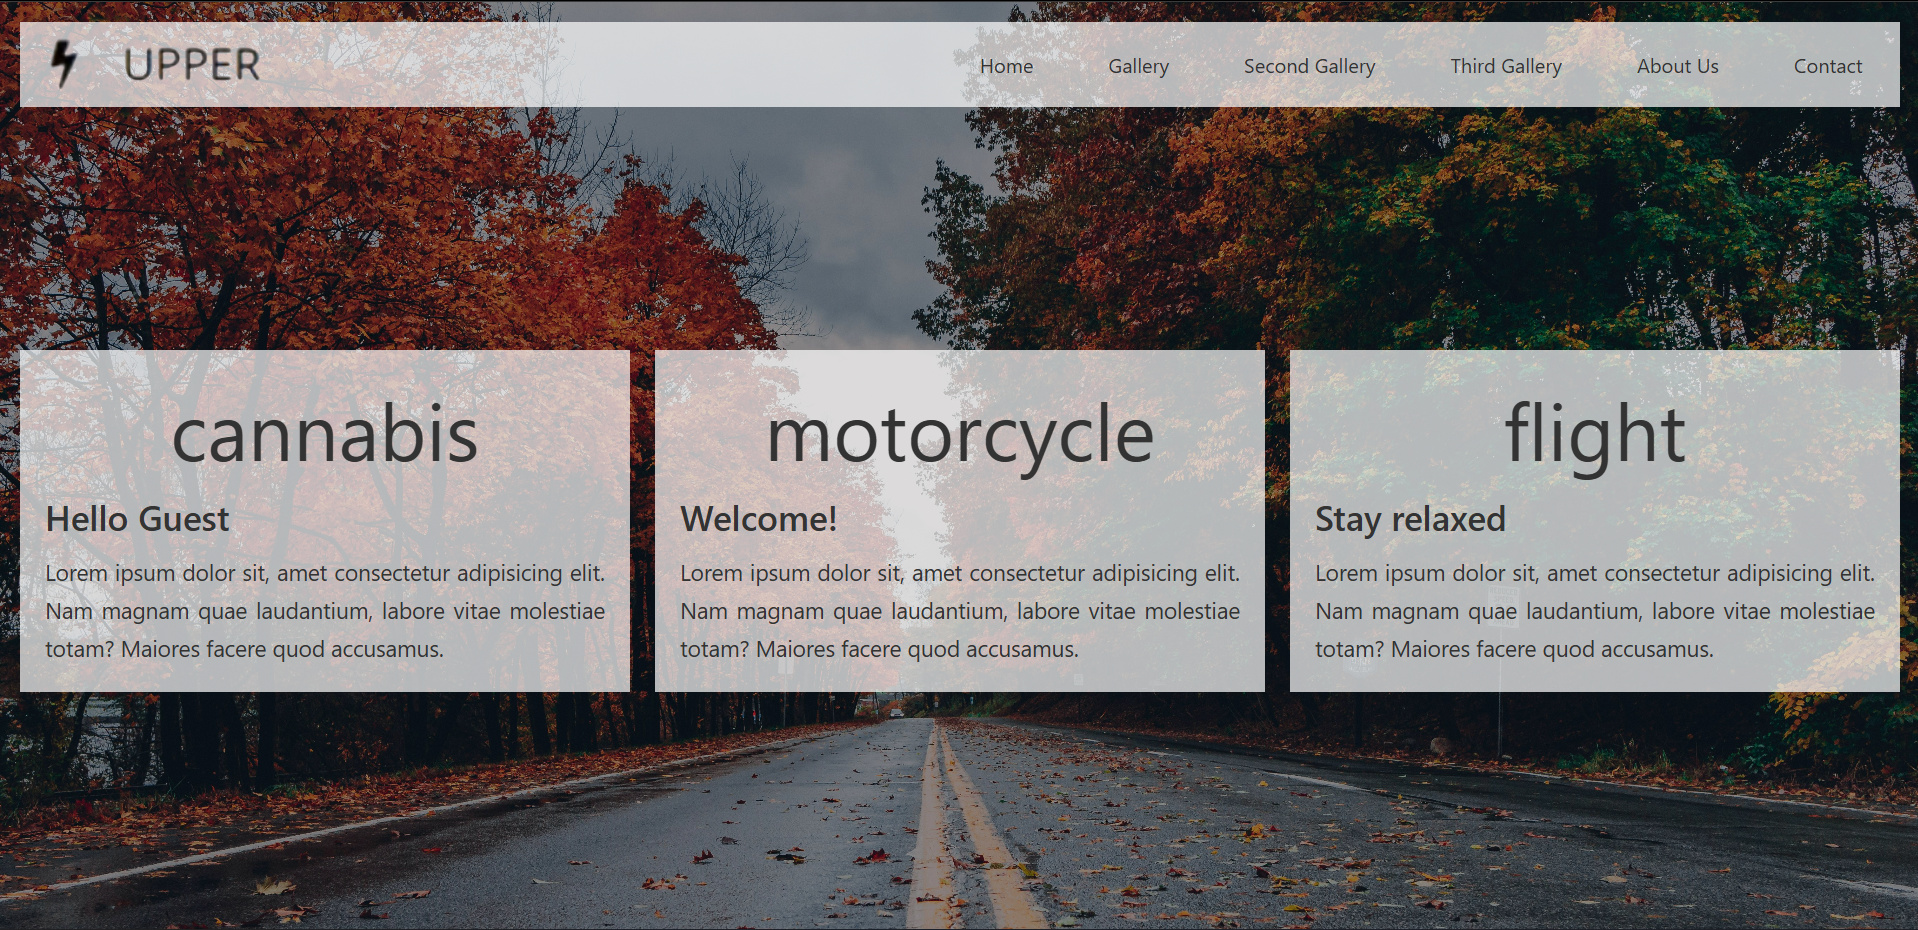Image resolution: width=1918 pixels, height=930 pixels.
Task: Click the paragraph under Welcome!
Action: click(x=960, y=611)
